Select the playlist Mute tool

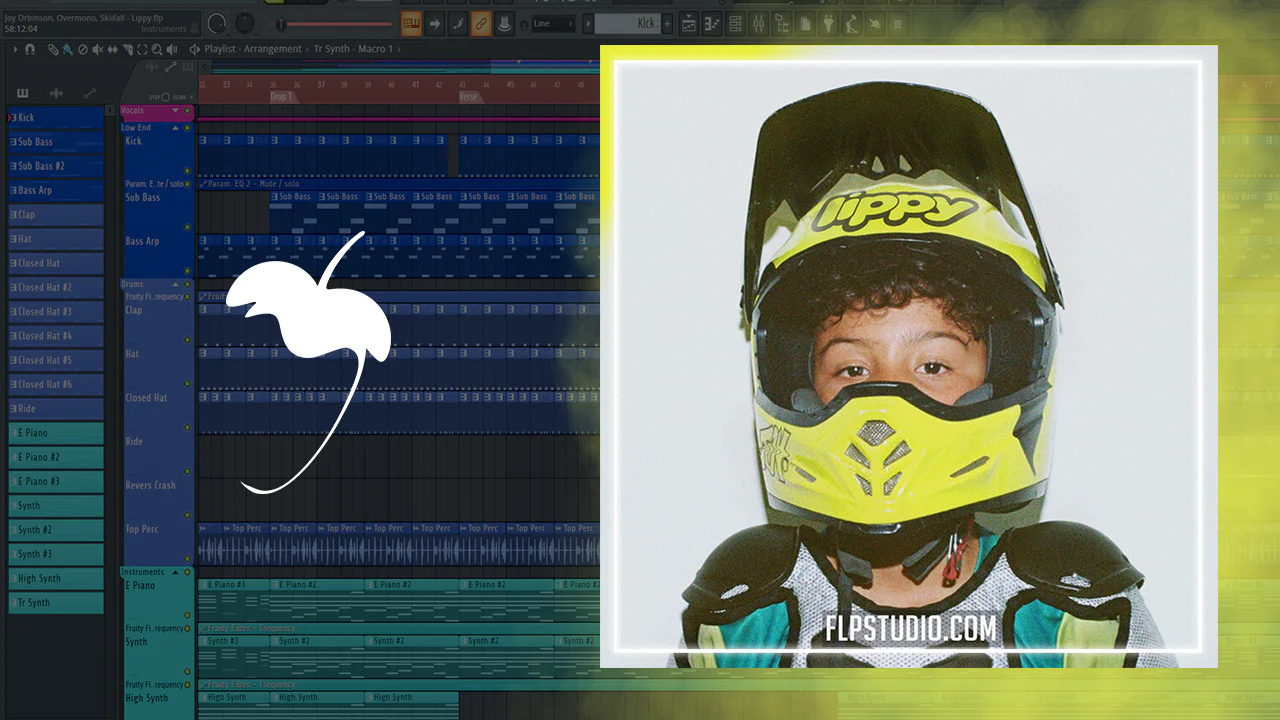[97, 49]
